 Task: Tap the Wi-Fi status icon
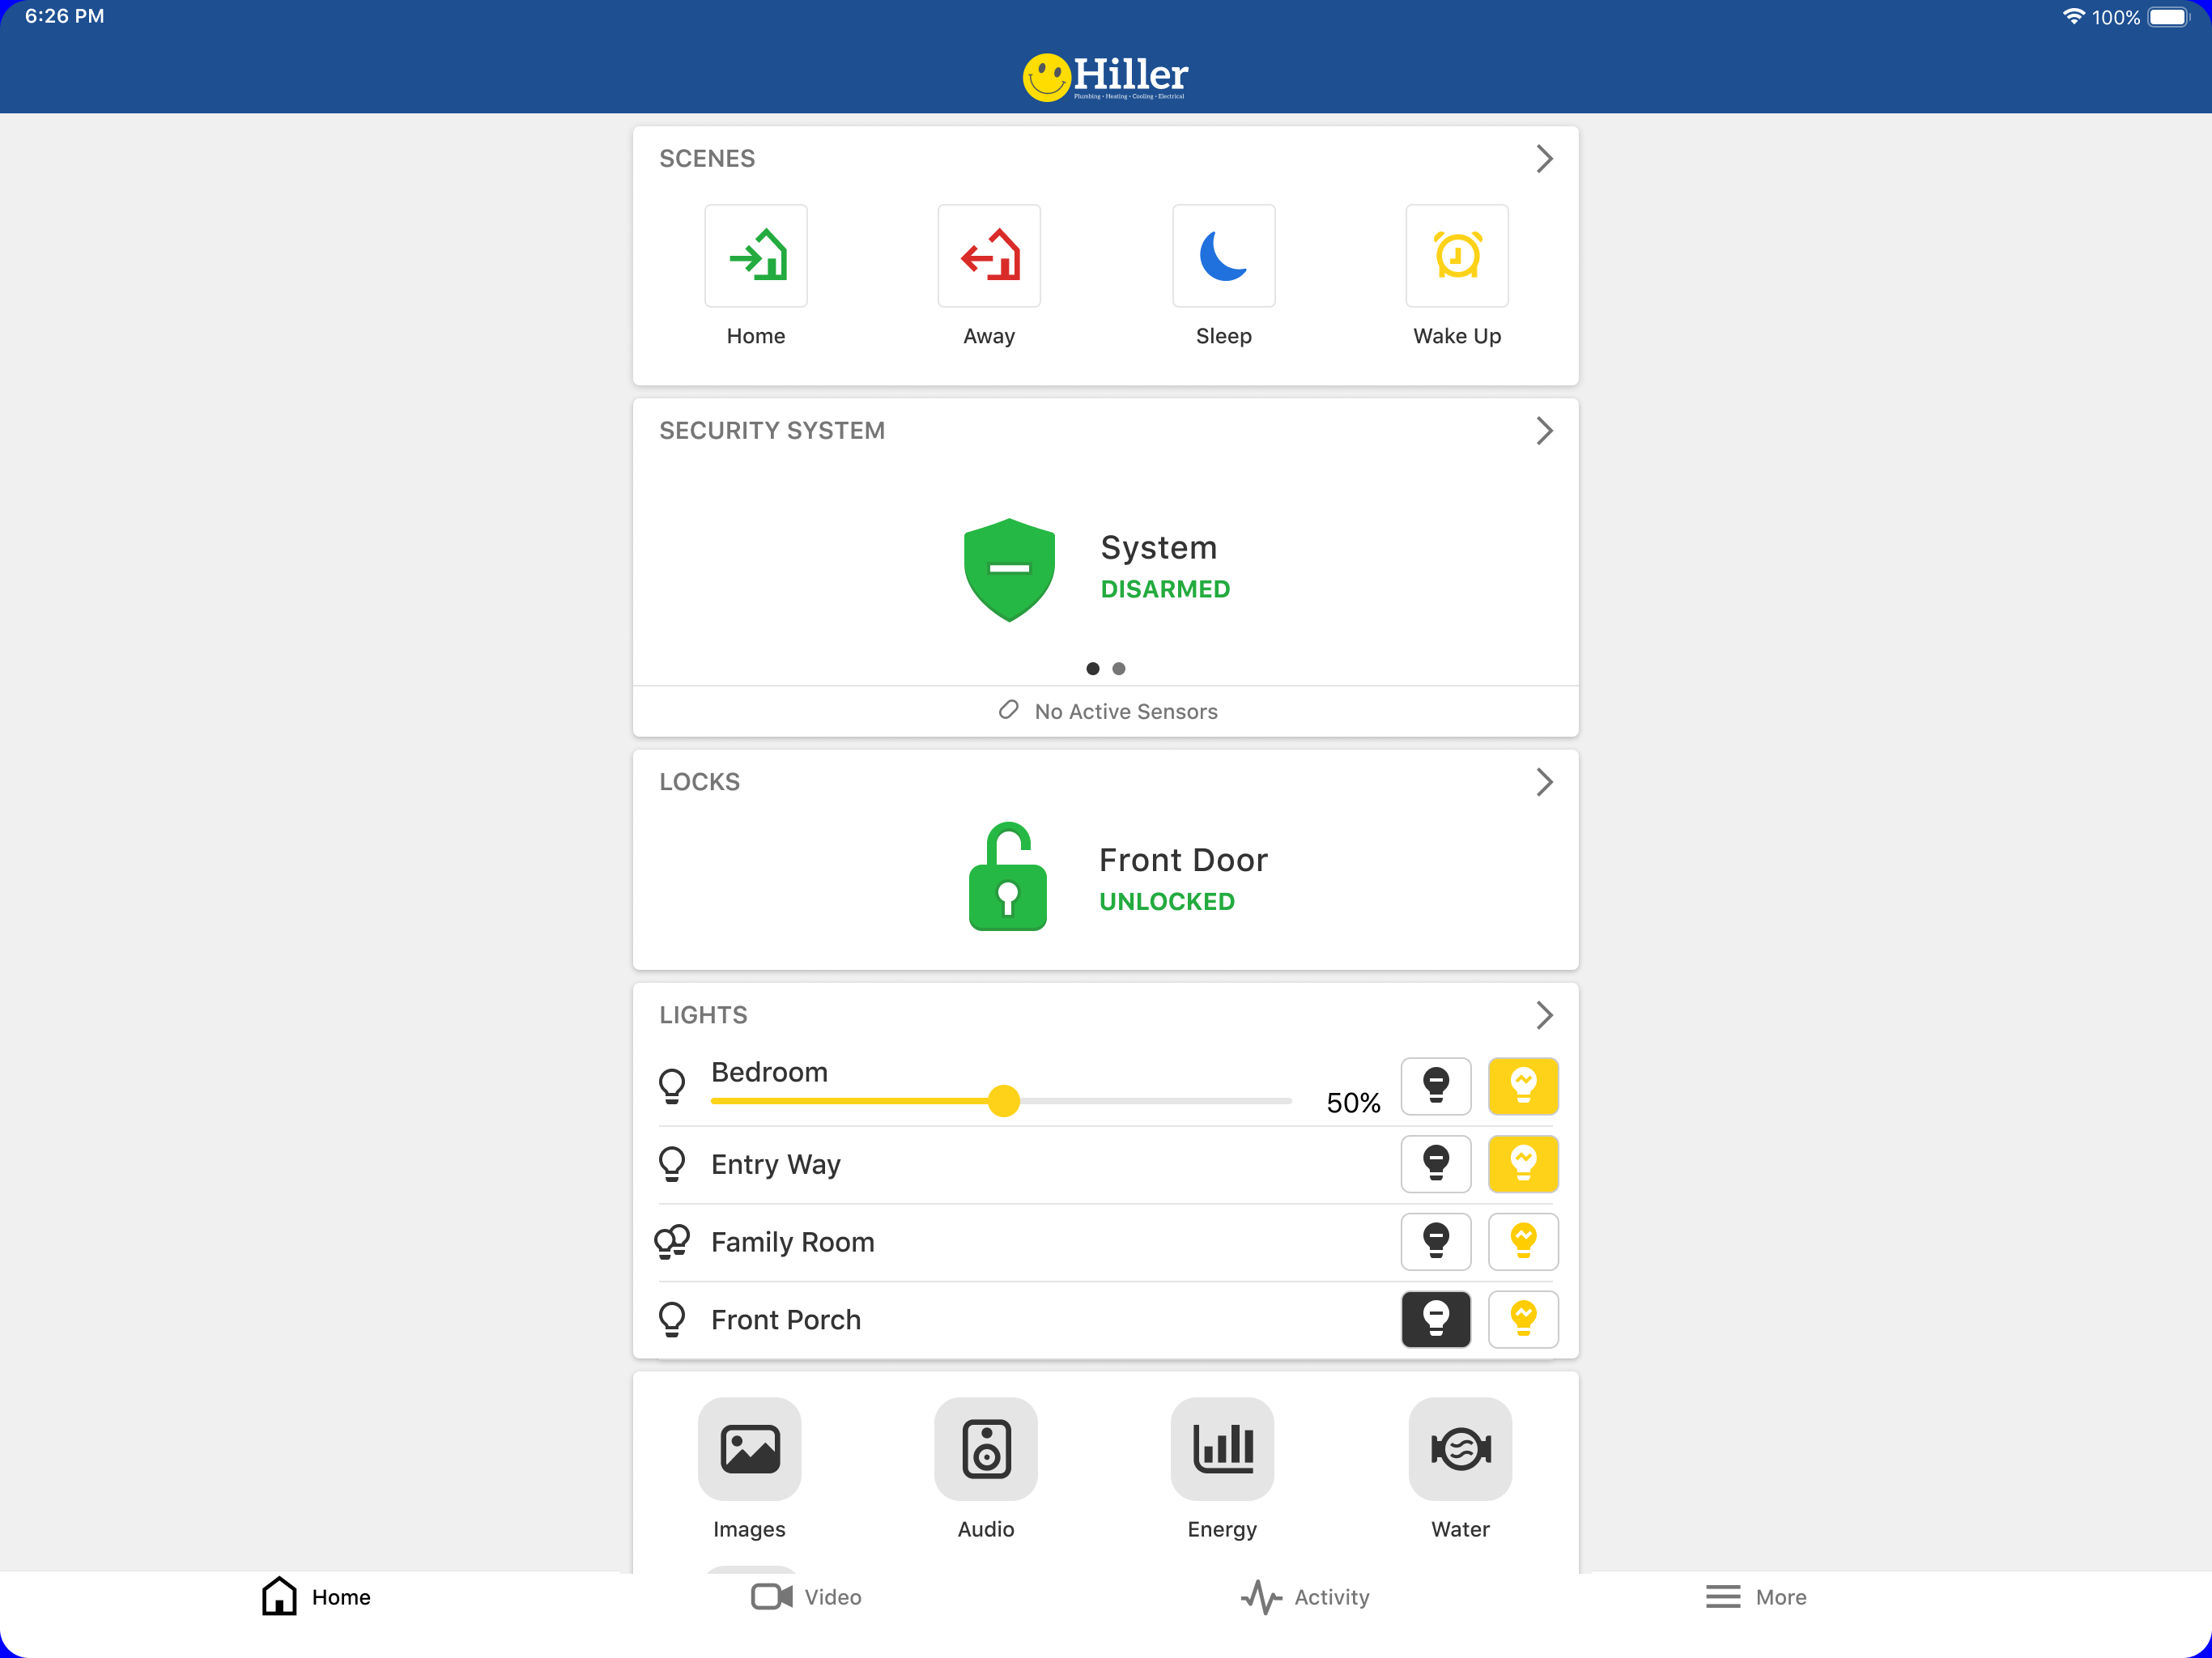[x=2074, y=17]
